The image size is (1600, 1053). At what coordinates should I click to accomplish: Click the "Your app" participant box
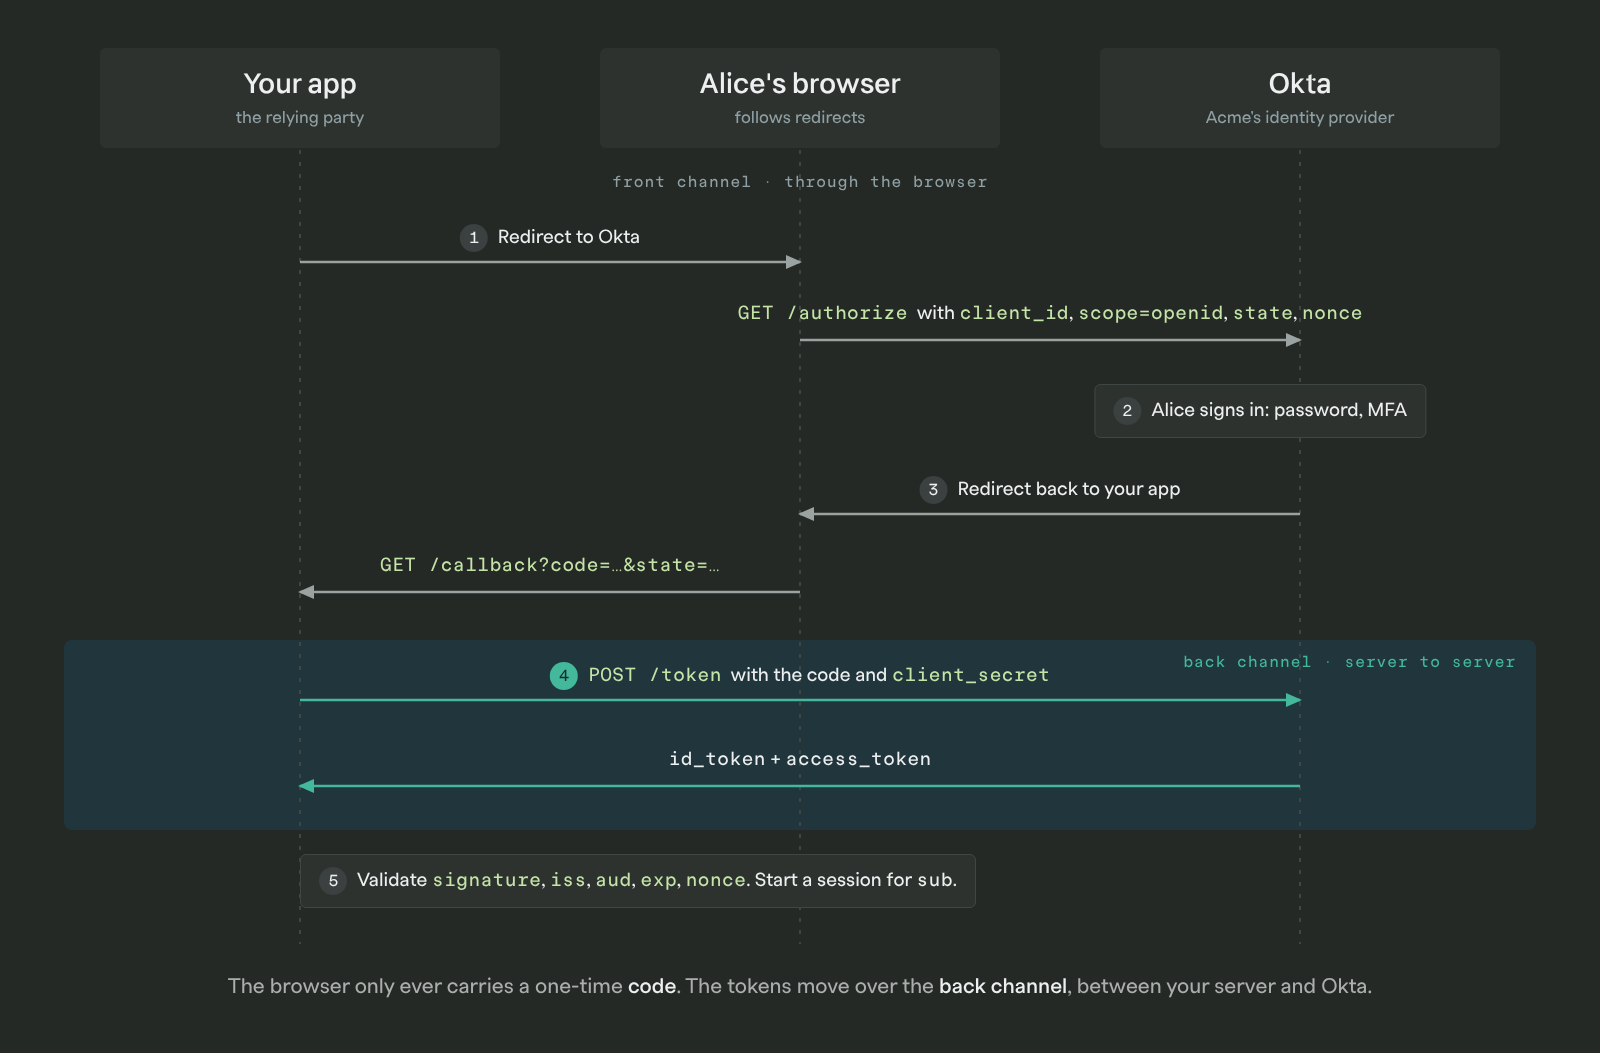tap(300, 98)
